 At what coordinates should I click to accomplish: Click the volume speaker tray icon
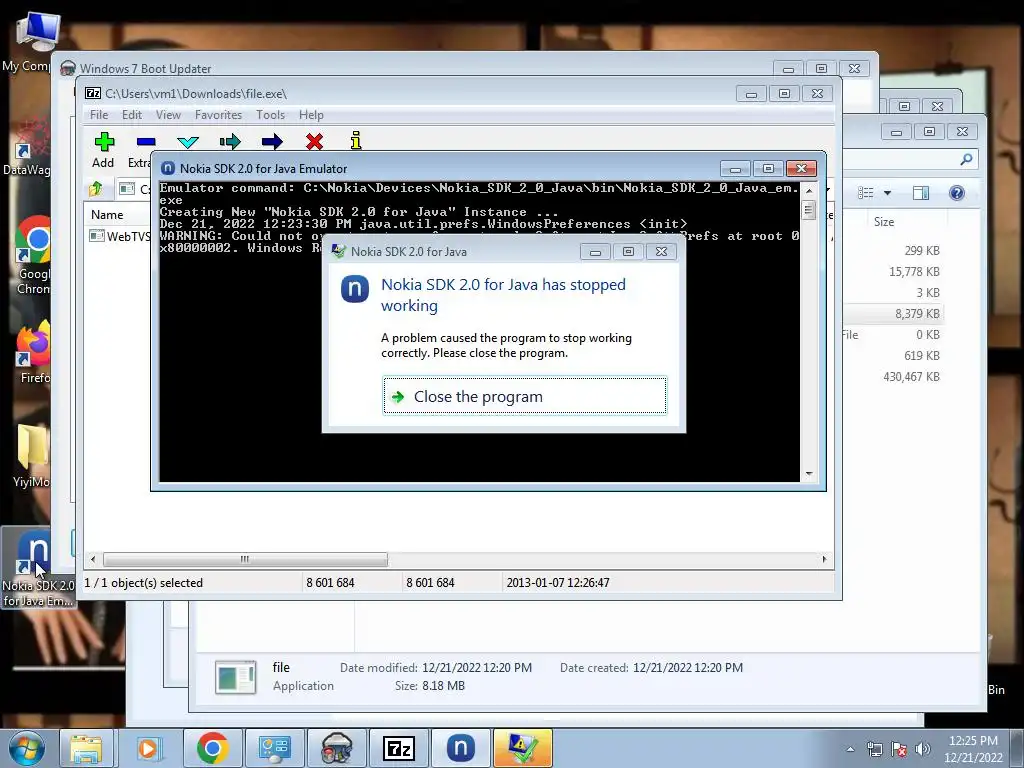pos(923,749)
